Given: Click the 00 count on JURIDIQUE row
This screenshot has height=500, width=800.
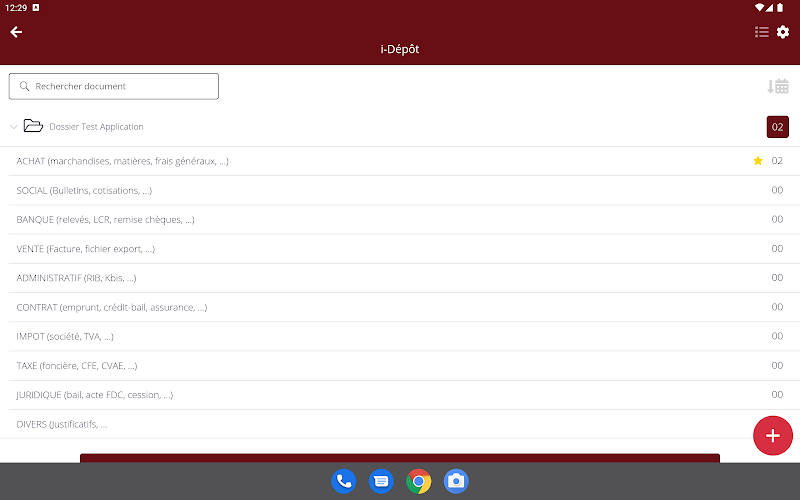Looking at the screenshot, I should pyautogui.click(x=777, y=394).
